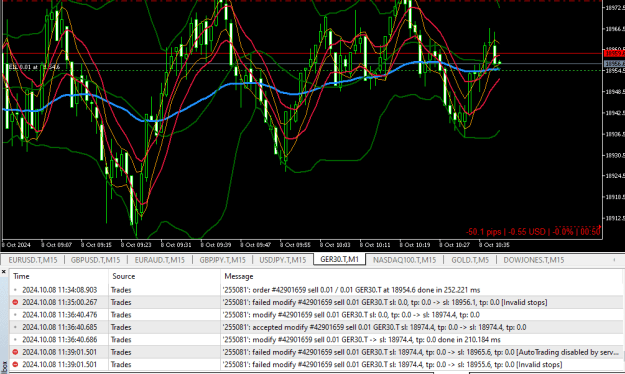This screenshot has height=374, width=625.
Task: Select the active GER30.T,M1 chart tab
Action: click(340, 259)
